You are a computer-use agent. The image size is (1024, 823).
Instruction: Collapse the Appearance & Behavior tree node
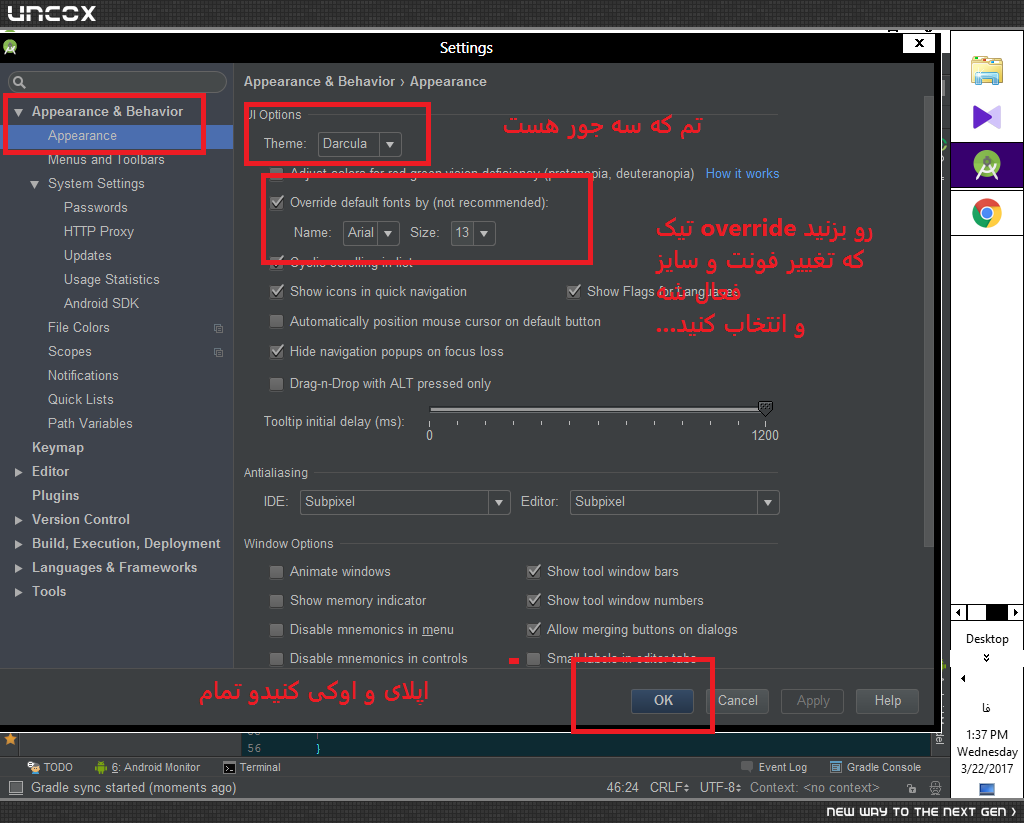point(18,112)
